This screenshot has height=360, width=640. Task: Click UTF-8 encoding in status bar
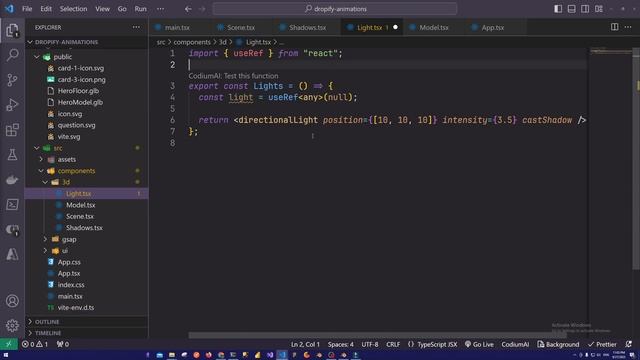tap(370, 344)
